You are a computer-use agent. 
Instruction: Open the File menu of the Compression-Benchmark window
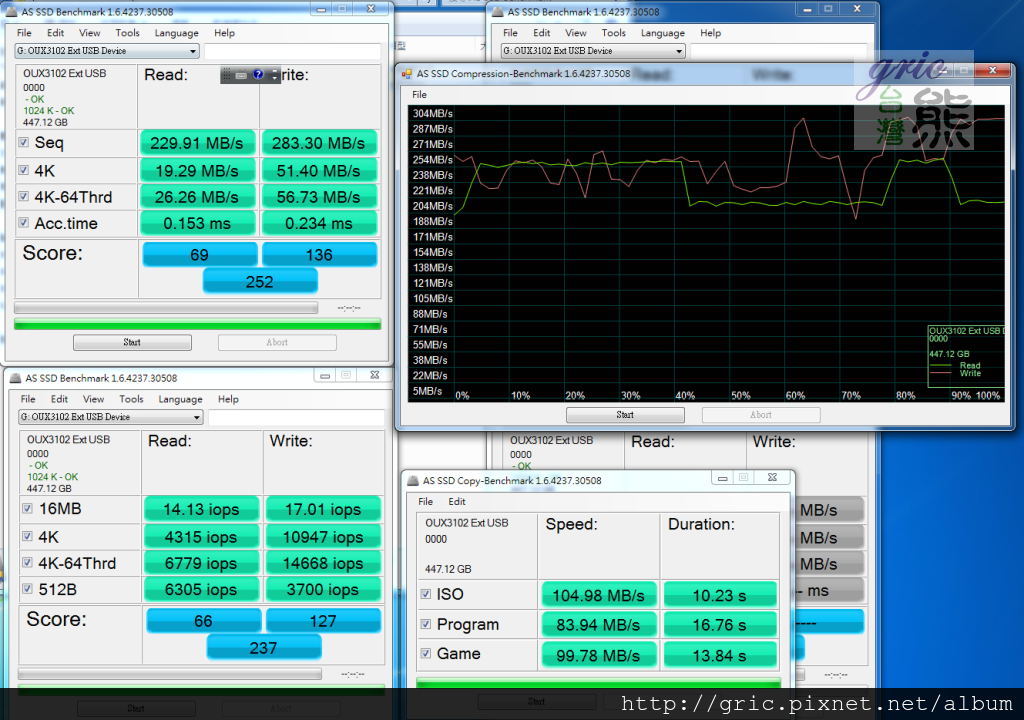[x=419, y=95]
